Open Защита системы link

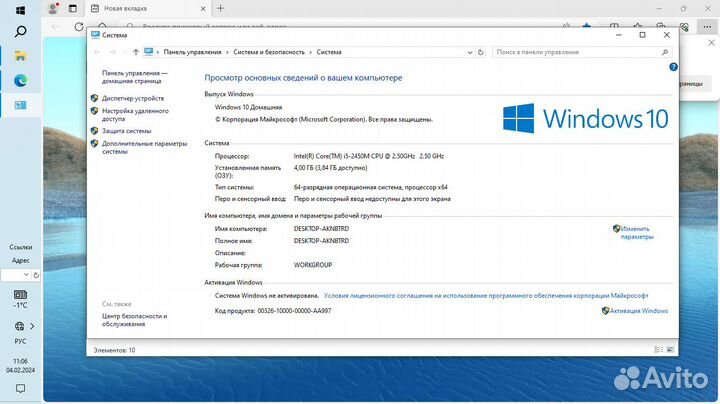click(x=126, y=131)
